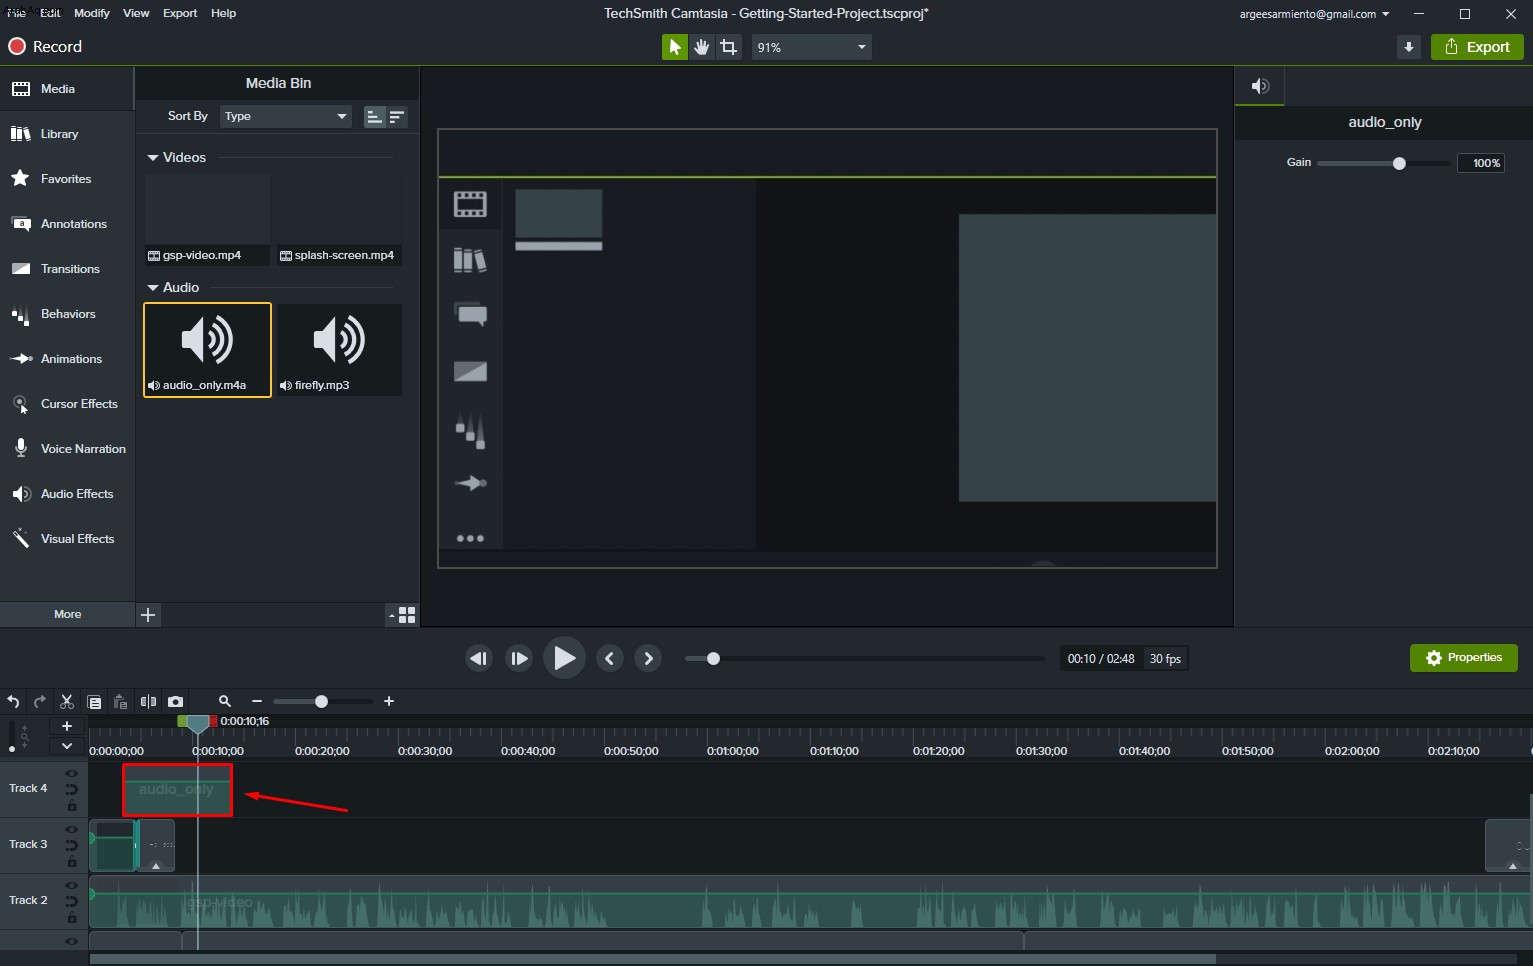This screenshot has width=1533, height=966.
Task: Open the canvas zoom 91% dropdown
Action: [812, 47]
